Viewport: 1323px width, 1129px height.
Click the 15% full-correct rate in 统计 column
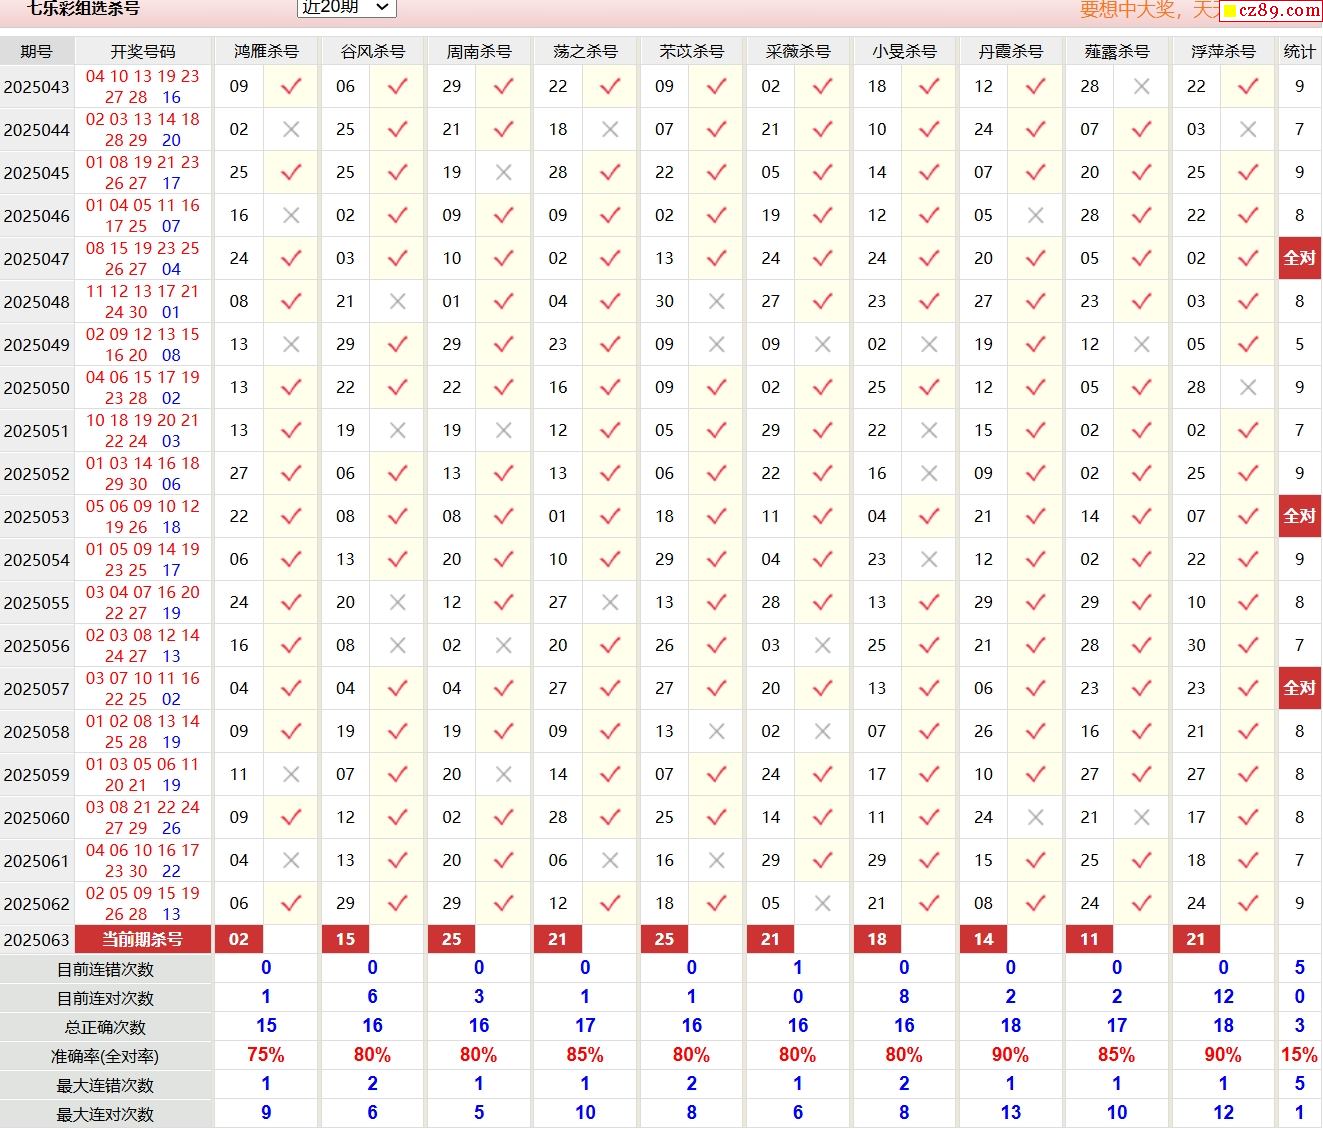click(1299, 1055)
